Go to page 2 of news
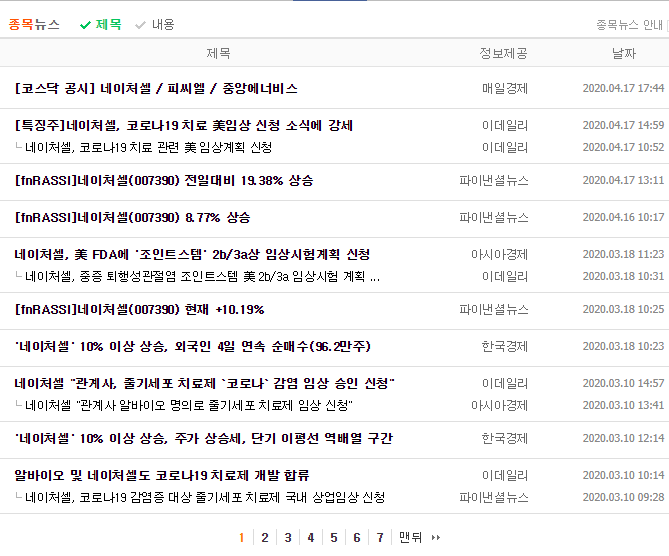669x556 pixels. 265,538
